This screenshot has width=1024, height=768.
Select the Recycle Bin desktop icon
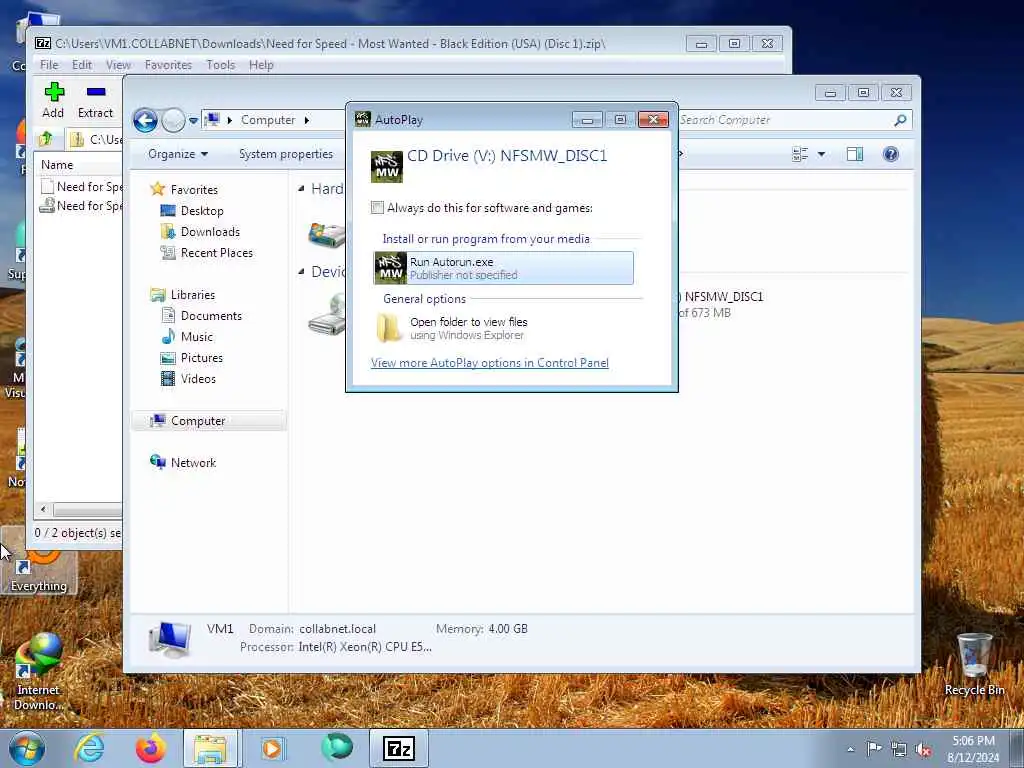click(974, 665)
